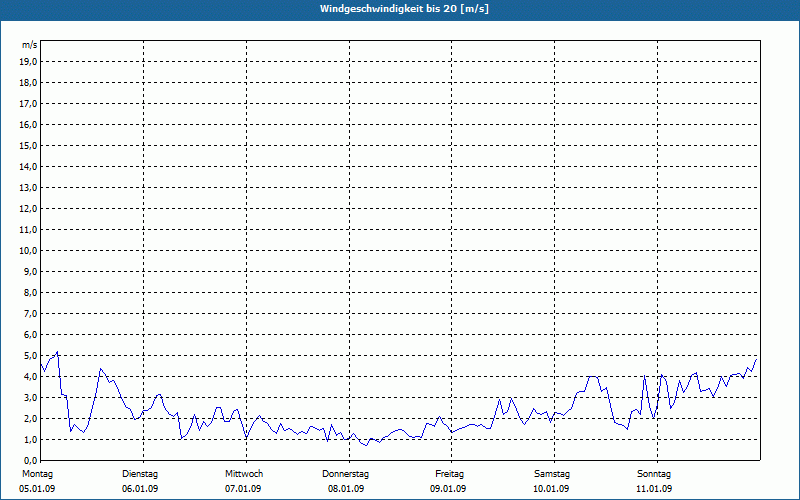Select the 10,0 y-axis label
Viewport: 800px width, 500px height.
(28, 251)
